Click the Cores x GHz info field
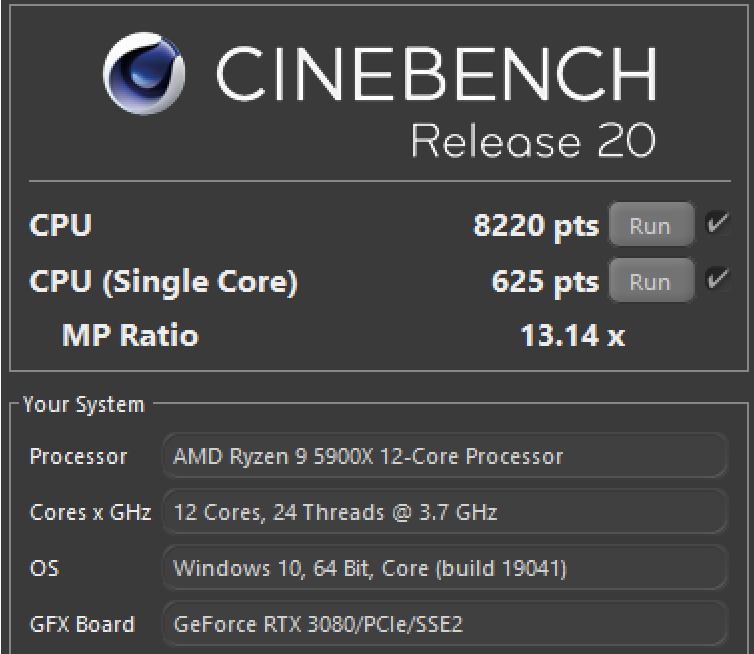This screenshot has width=754, height=654. [445, 512]
